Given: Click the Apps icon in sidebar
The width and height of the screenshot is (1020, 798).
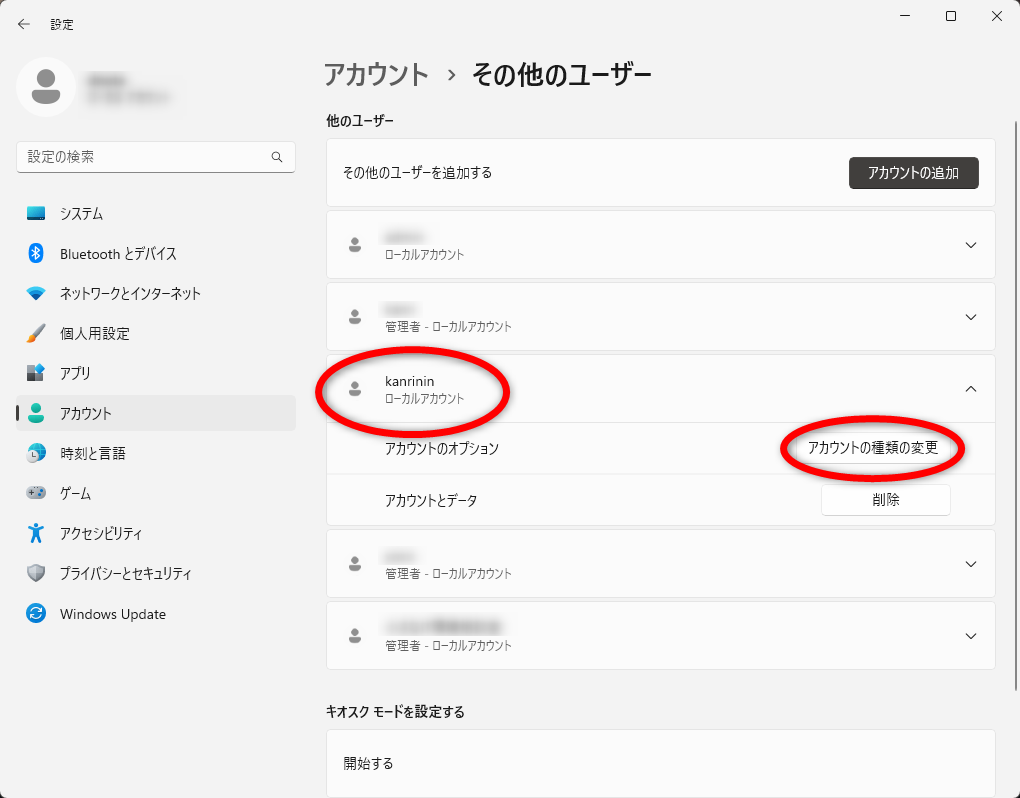Looking at the screenshot, I should (36, 373).
